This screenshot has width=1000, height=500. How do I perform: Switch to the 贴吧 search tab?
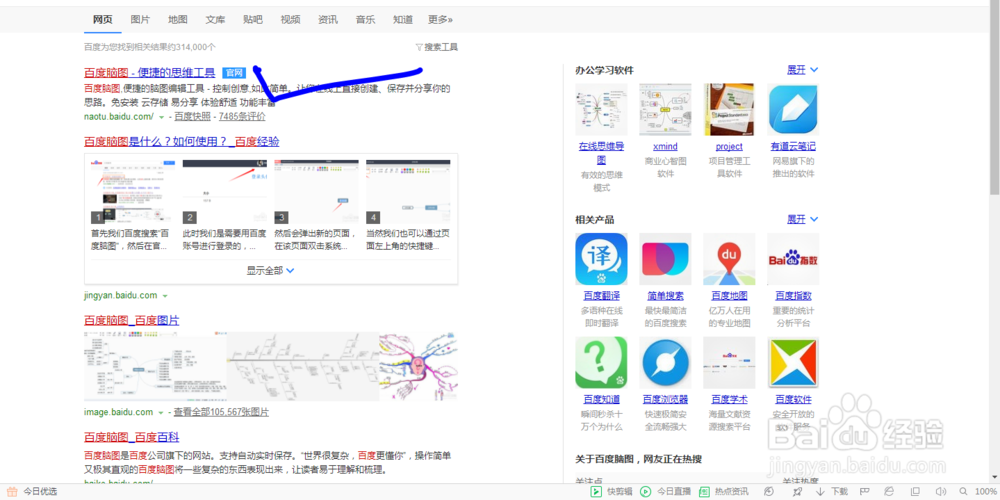click(253, 20)
